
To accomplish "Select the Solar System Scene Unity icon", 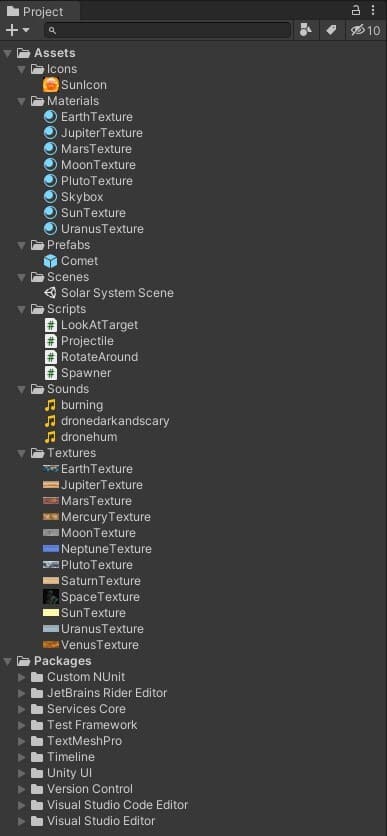I will pyautogui.click(x=51, y=293).
